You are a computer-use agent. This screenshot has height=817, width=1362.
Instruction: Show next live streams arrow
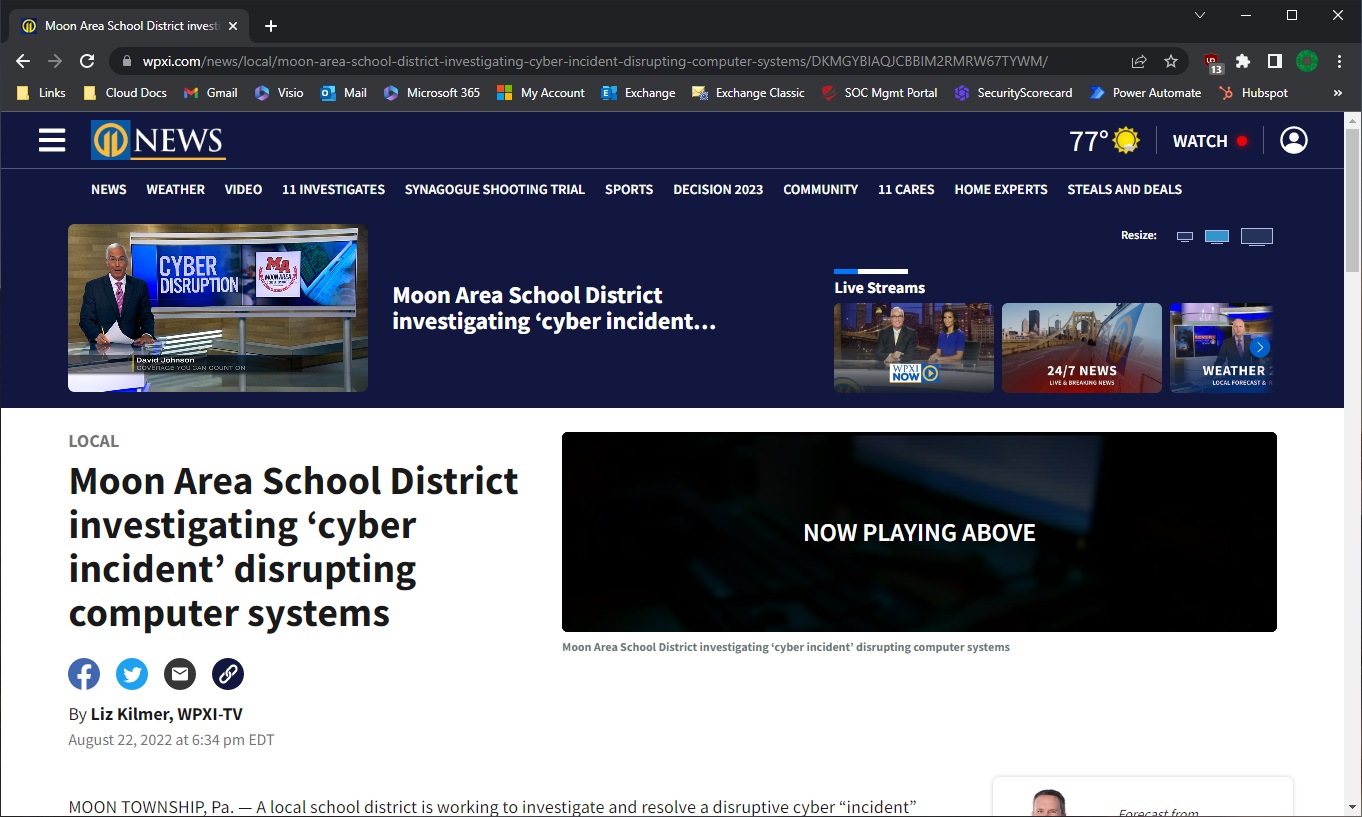pyautogui.click(x=1260, y=347)
